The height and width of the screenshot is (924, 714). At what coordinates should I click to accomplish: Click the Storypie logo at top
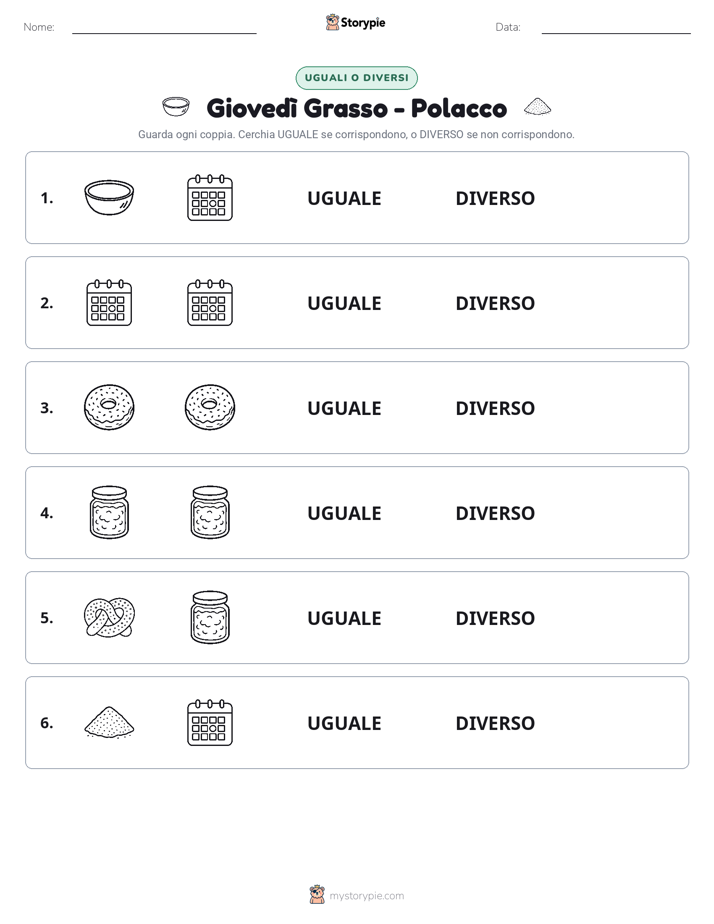coord(355,22)
